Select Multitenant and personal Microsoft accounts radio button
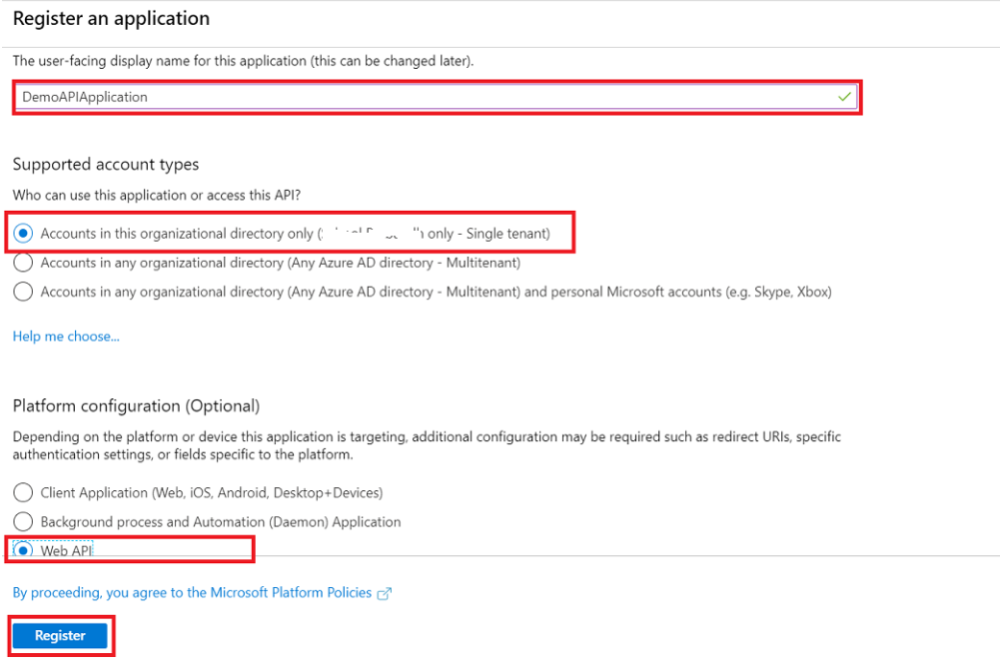 tap(23, 292)
